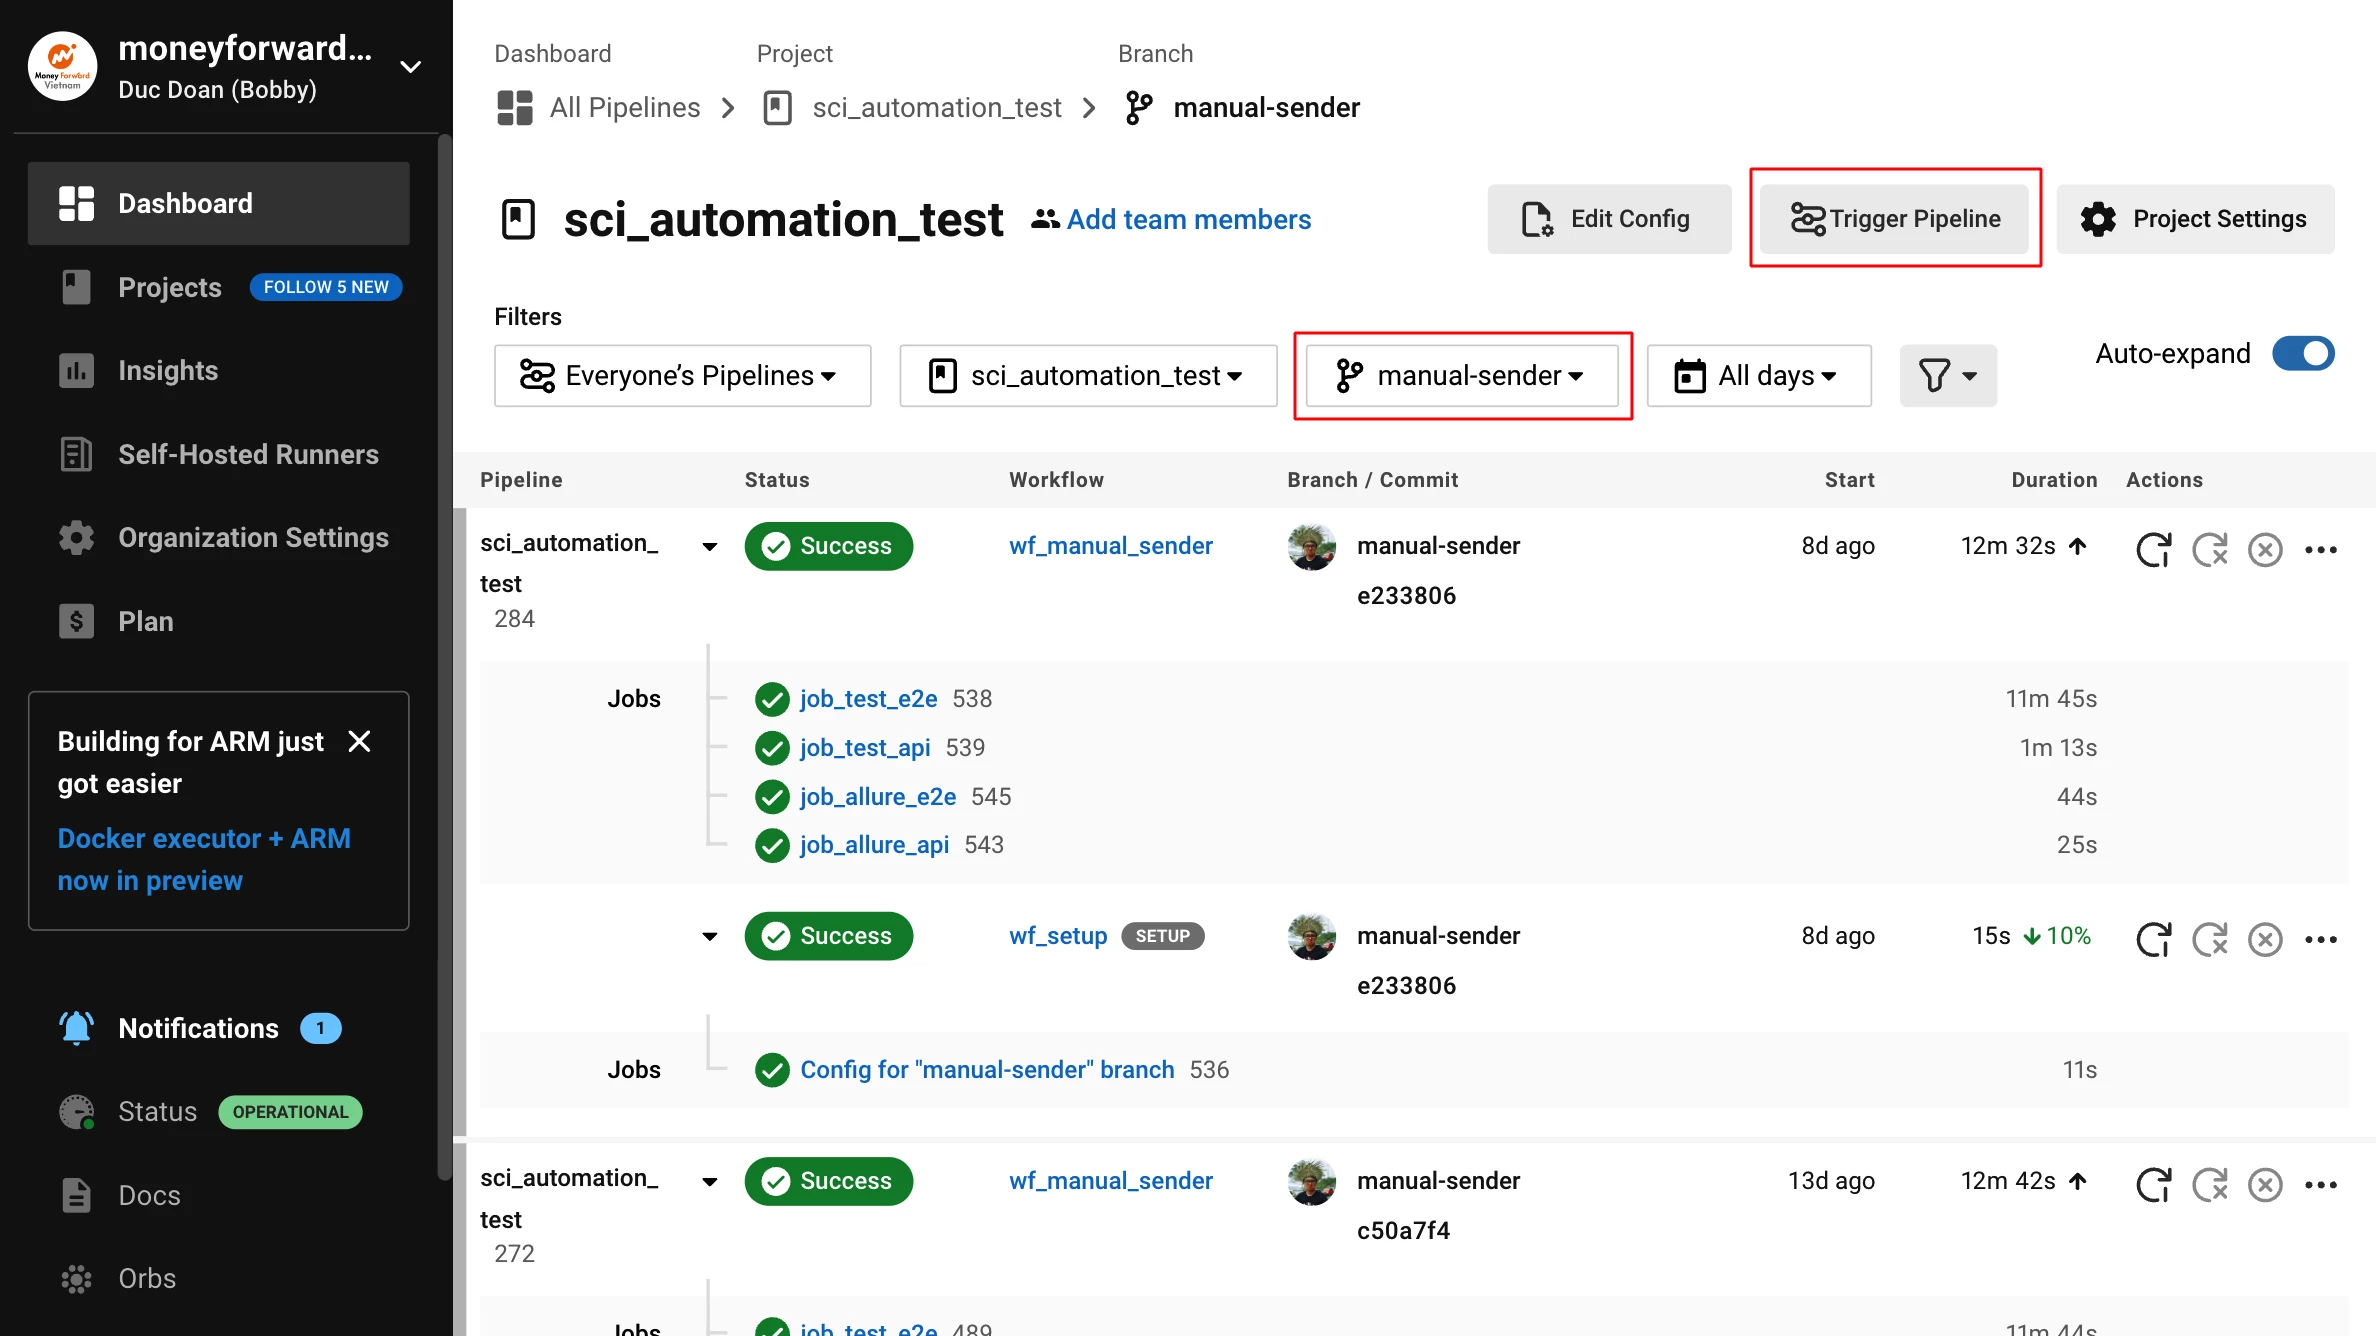Screen dimensions: 2376x1336
Task: Open the wf_setup workflow link
Action: 1058,935
